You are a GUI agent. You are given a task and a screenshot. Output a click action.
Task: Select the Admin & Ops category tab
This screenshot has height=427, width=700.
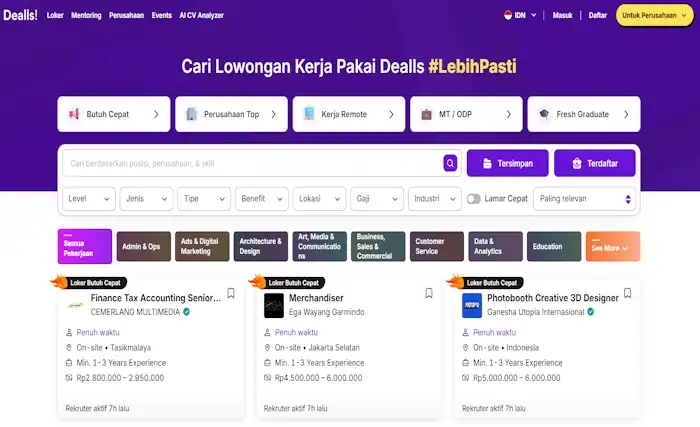click(144, 246)
